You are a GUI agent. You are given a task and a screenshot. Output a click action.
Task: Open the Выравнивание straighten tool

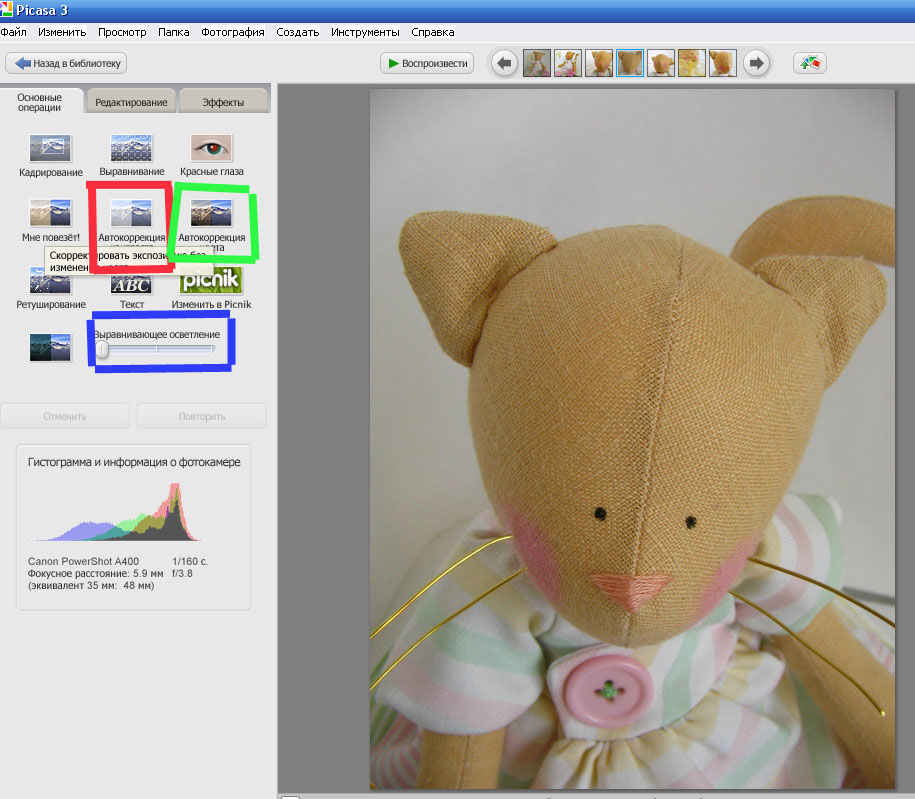click(x=131, y=148)
